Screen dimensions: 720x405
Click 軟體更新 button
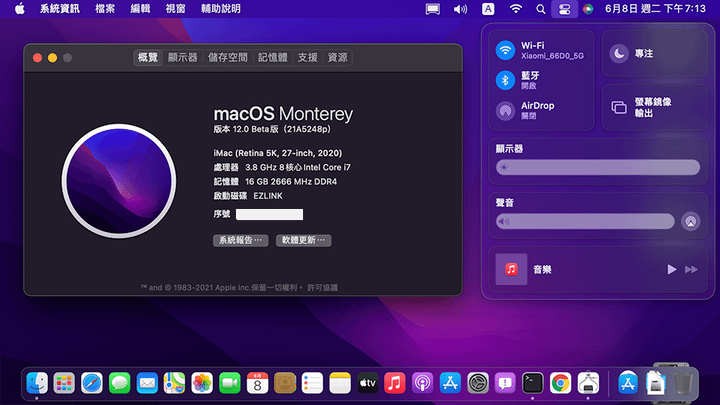[x=304, y=240]
